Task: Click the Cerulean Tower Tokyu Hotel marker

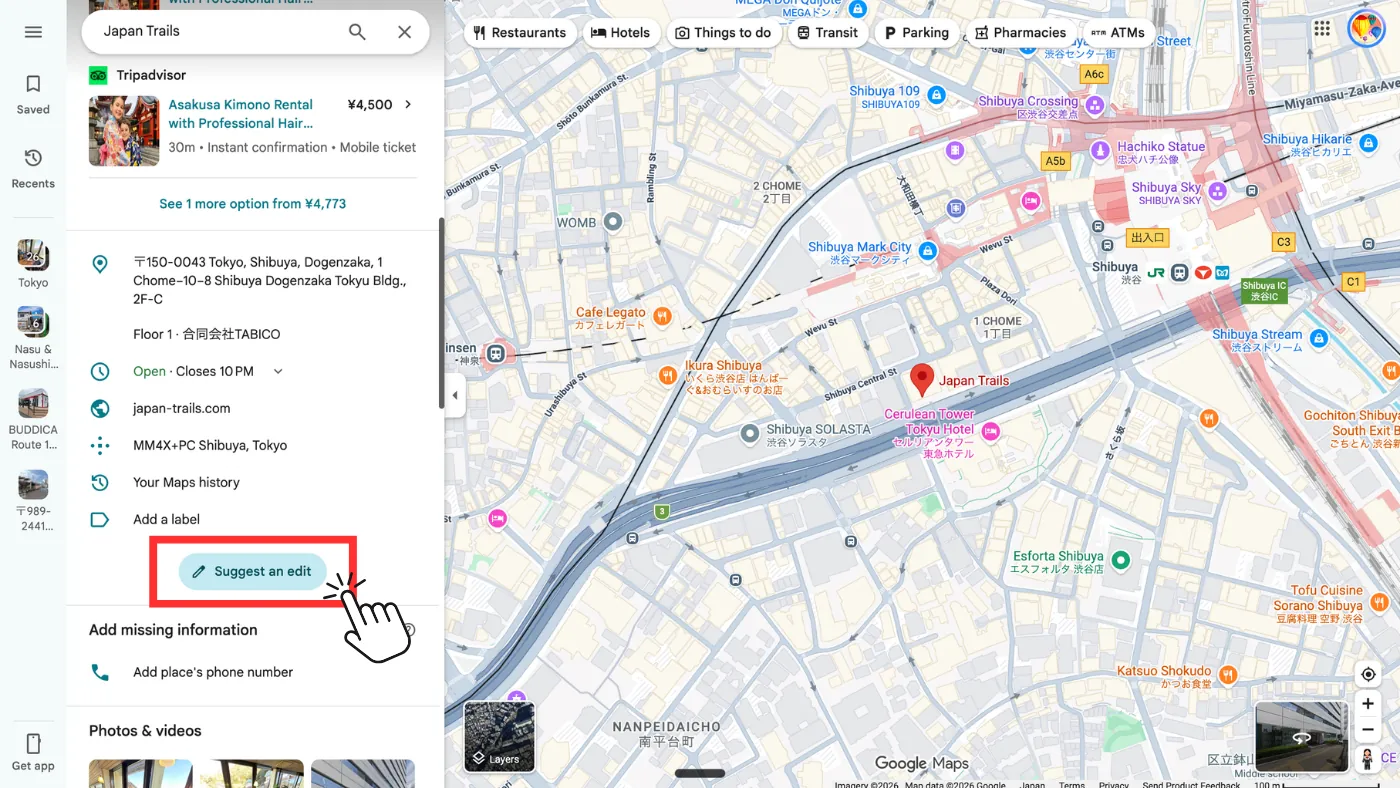Action: [x=991, y=431]
